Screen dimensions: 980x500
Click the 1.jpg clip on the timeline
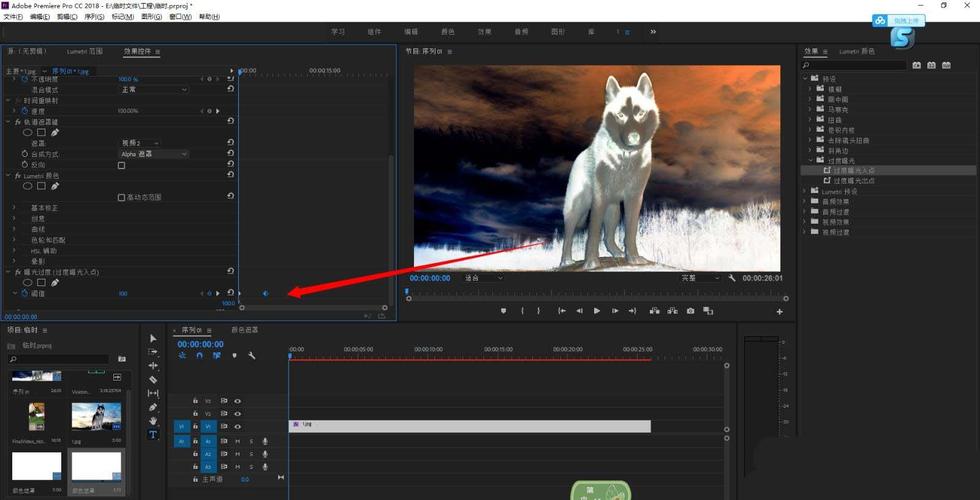coord(470,426)
